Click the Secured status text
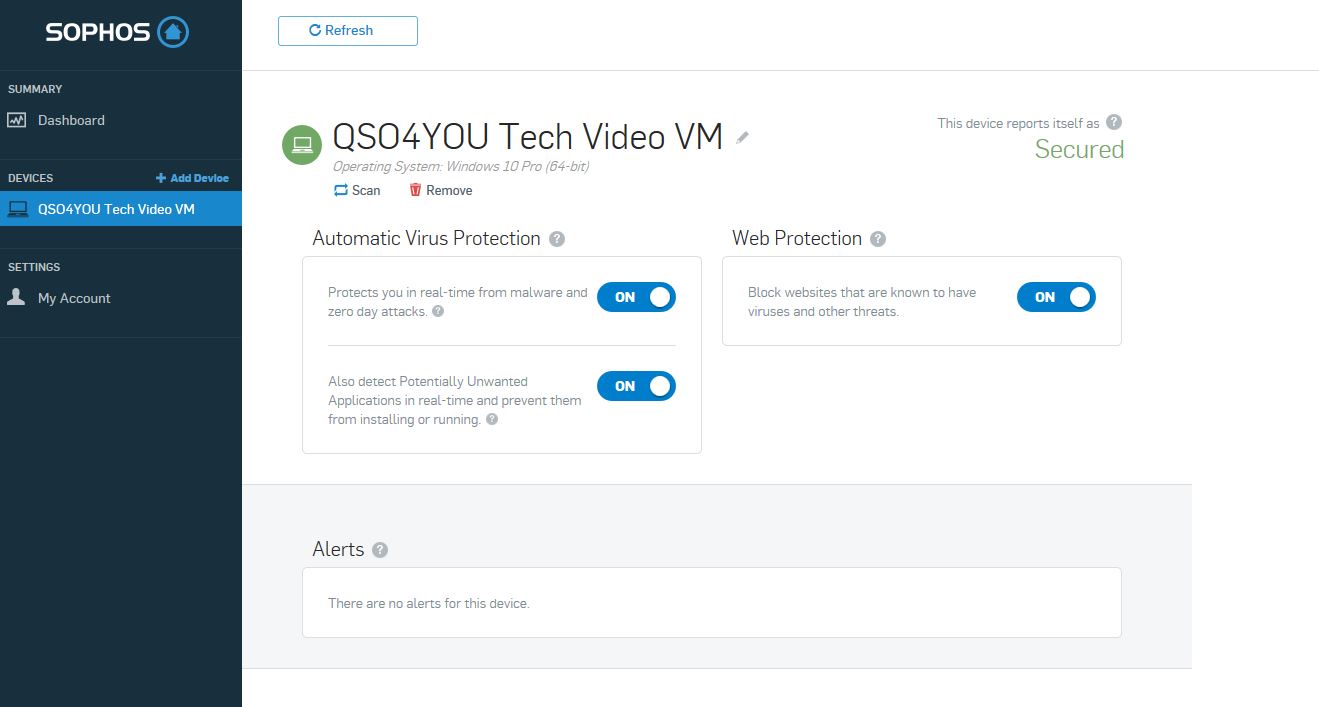Screen dimensions: 1319x707 point(1079,150)
